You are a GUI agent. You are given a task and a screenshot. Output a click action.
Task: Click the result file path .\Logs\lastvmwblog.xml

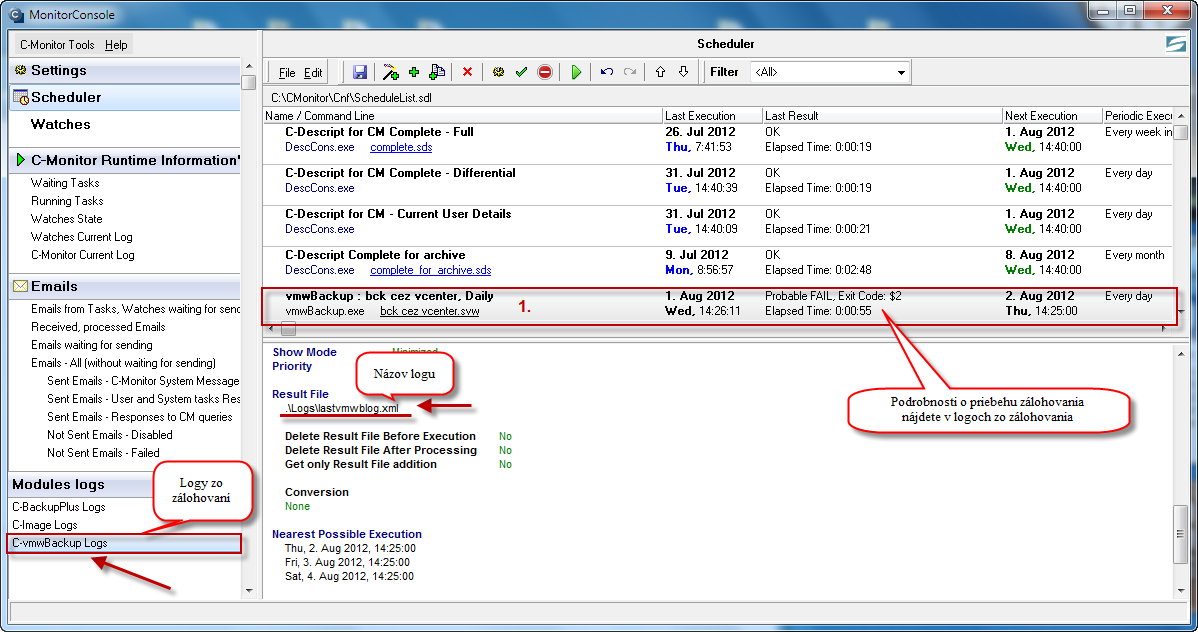[x=342, y=408]
